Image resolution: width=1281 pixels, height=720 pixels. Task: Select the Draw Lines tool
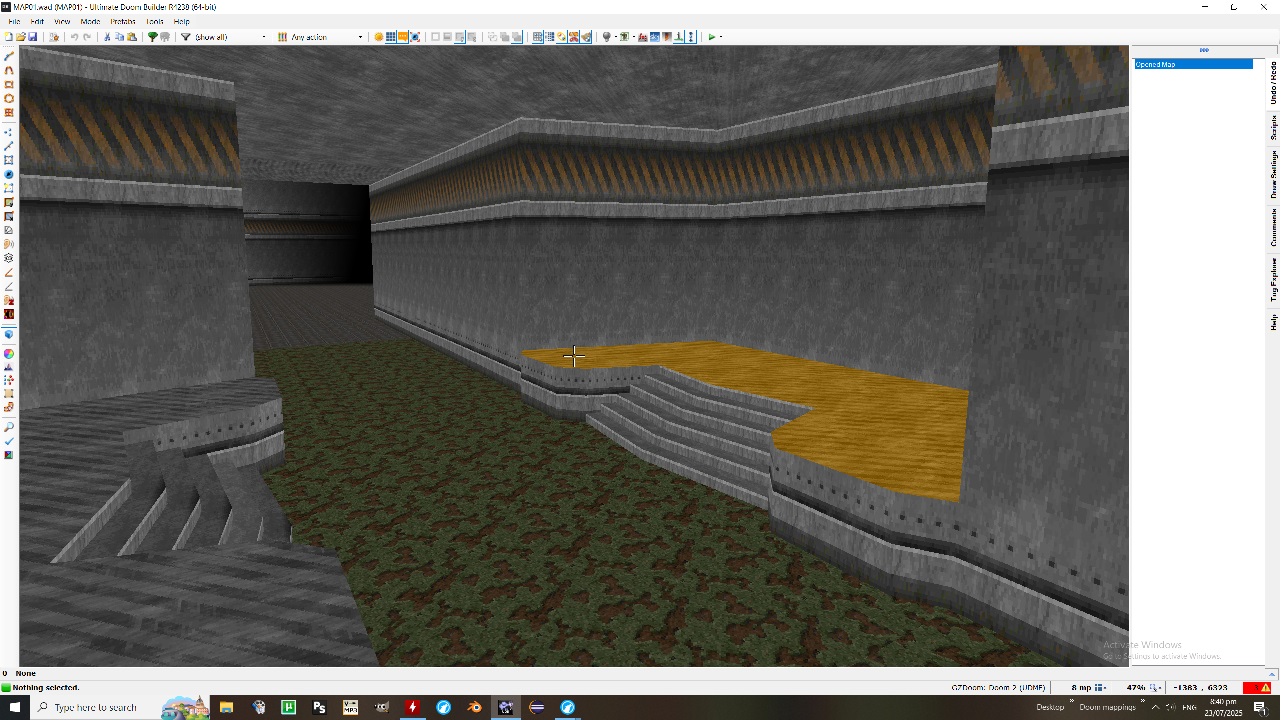click(x=9, y=56)
